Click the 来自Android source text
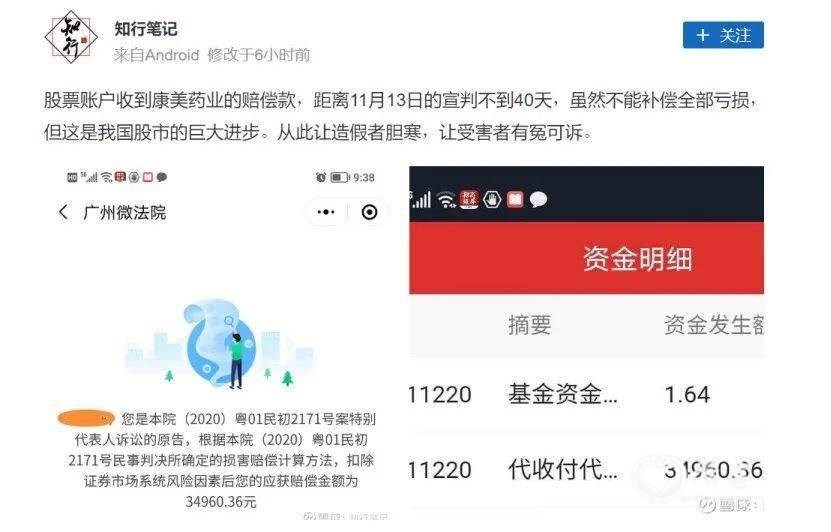Image resolution: width=831 pixels, height=532 pixels. pyautogui.click(x=156, y=55)
